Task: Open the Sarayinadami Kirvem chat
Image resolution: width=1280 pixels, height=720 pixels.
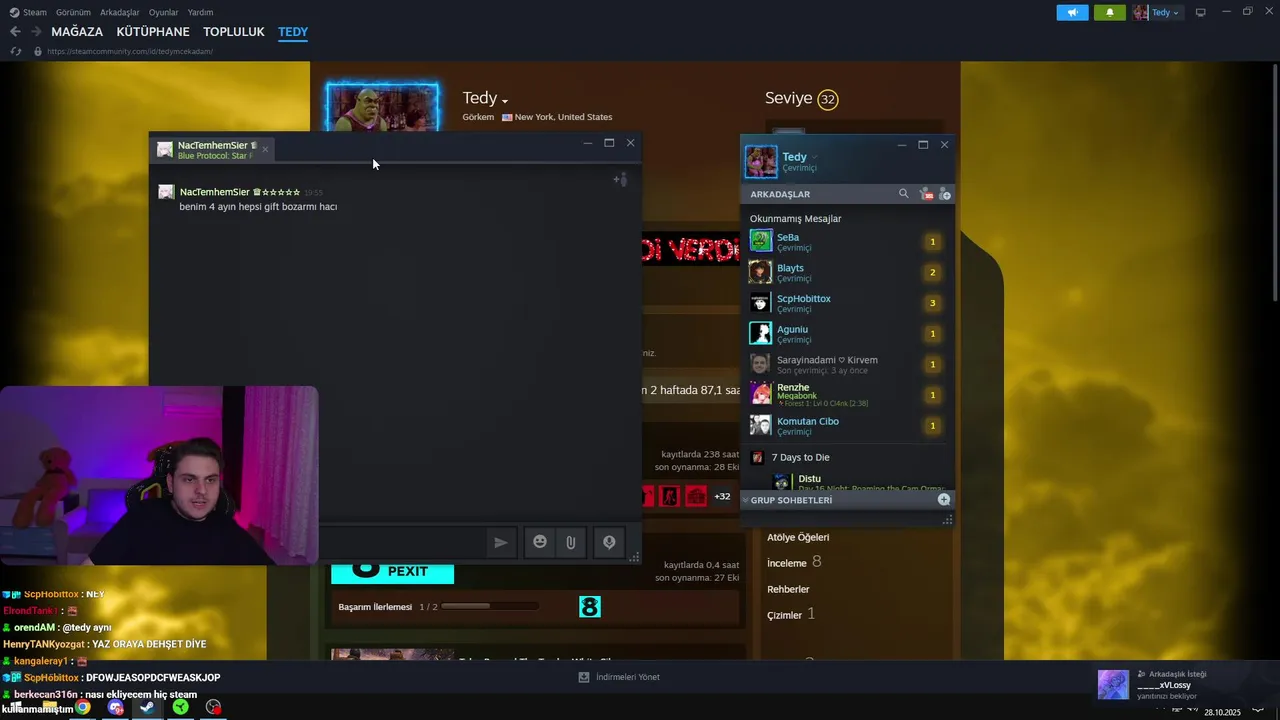Action: [x=846, y=364]
